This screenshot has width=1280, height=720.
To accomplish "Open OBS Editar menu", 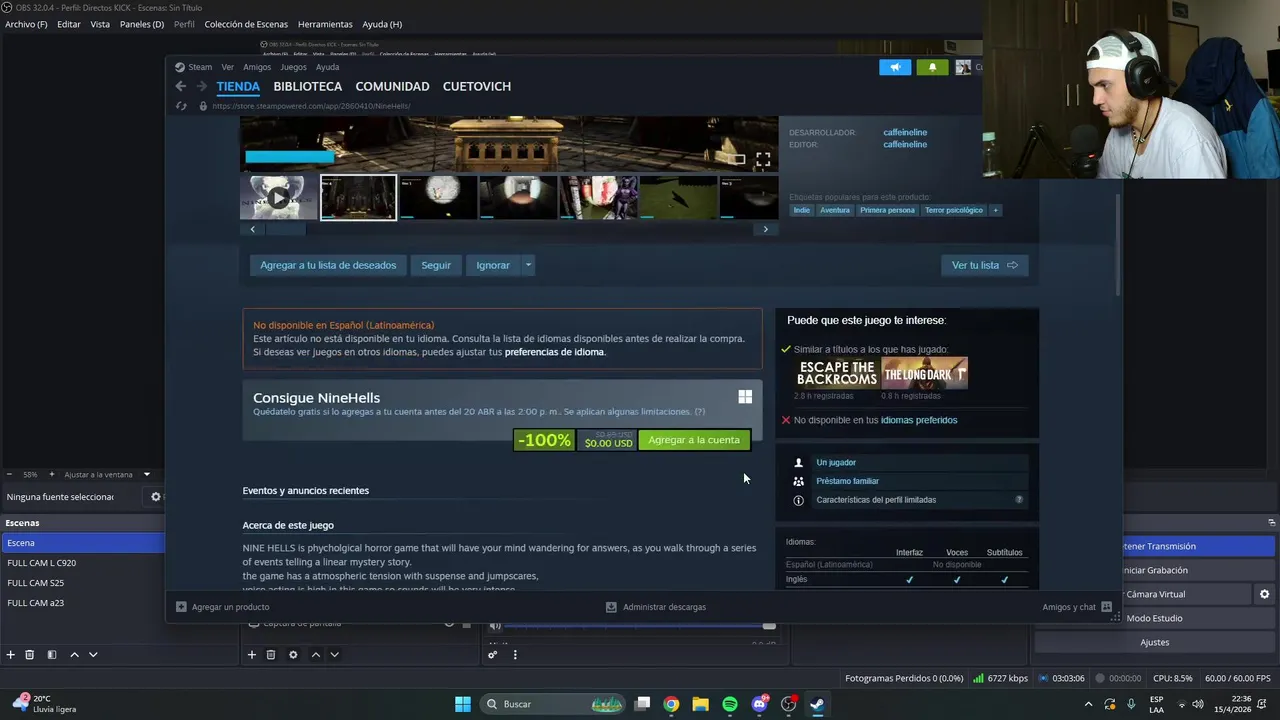I will (69, 24).
